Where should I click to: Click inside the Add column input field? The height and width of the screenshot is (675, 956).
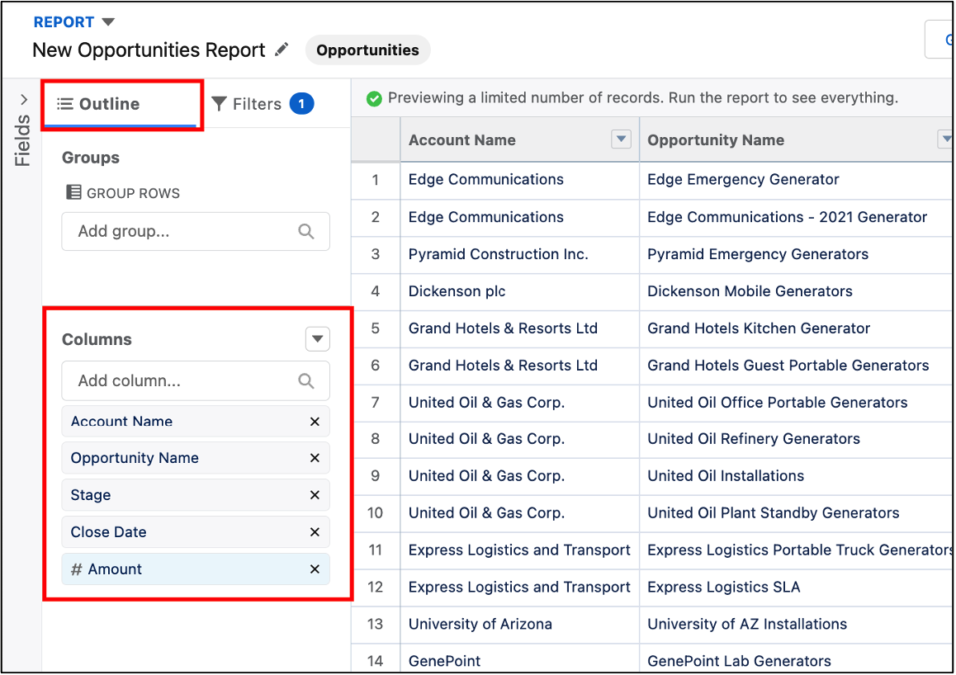[x=180, y=380]
